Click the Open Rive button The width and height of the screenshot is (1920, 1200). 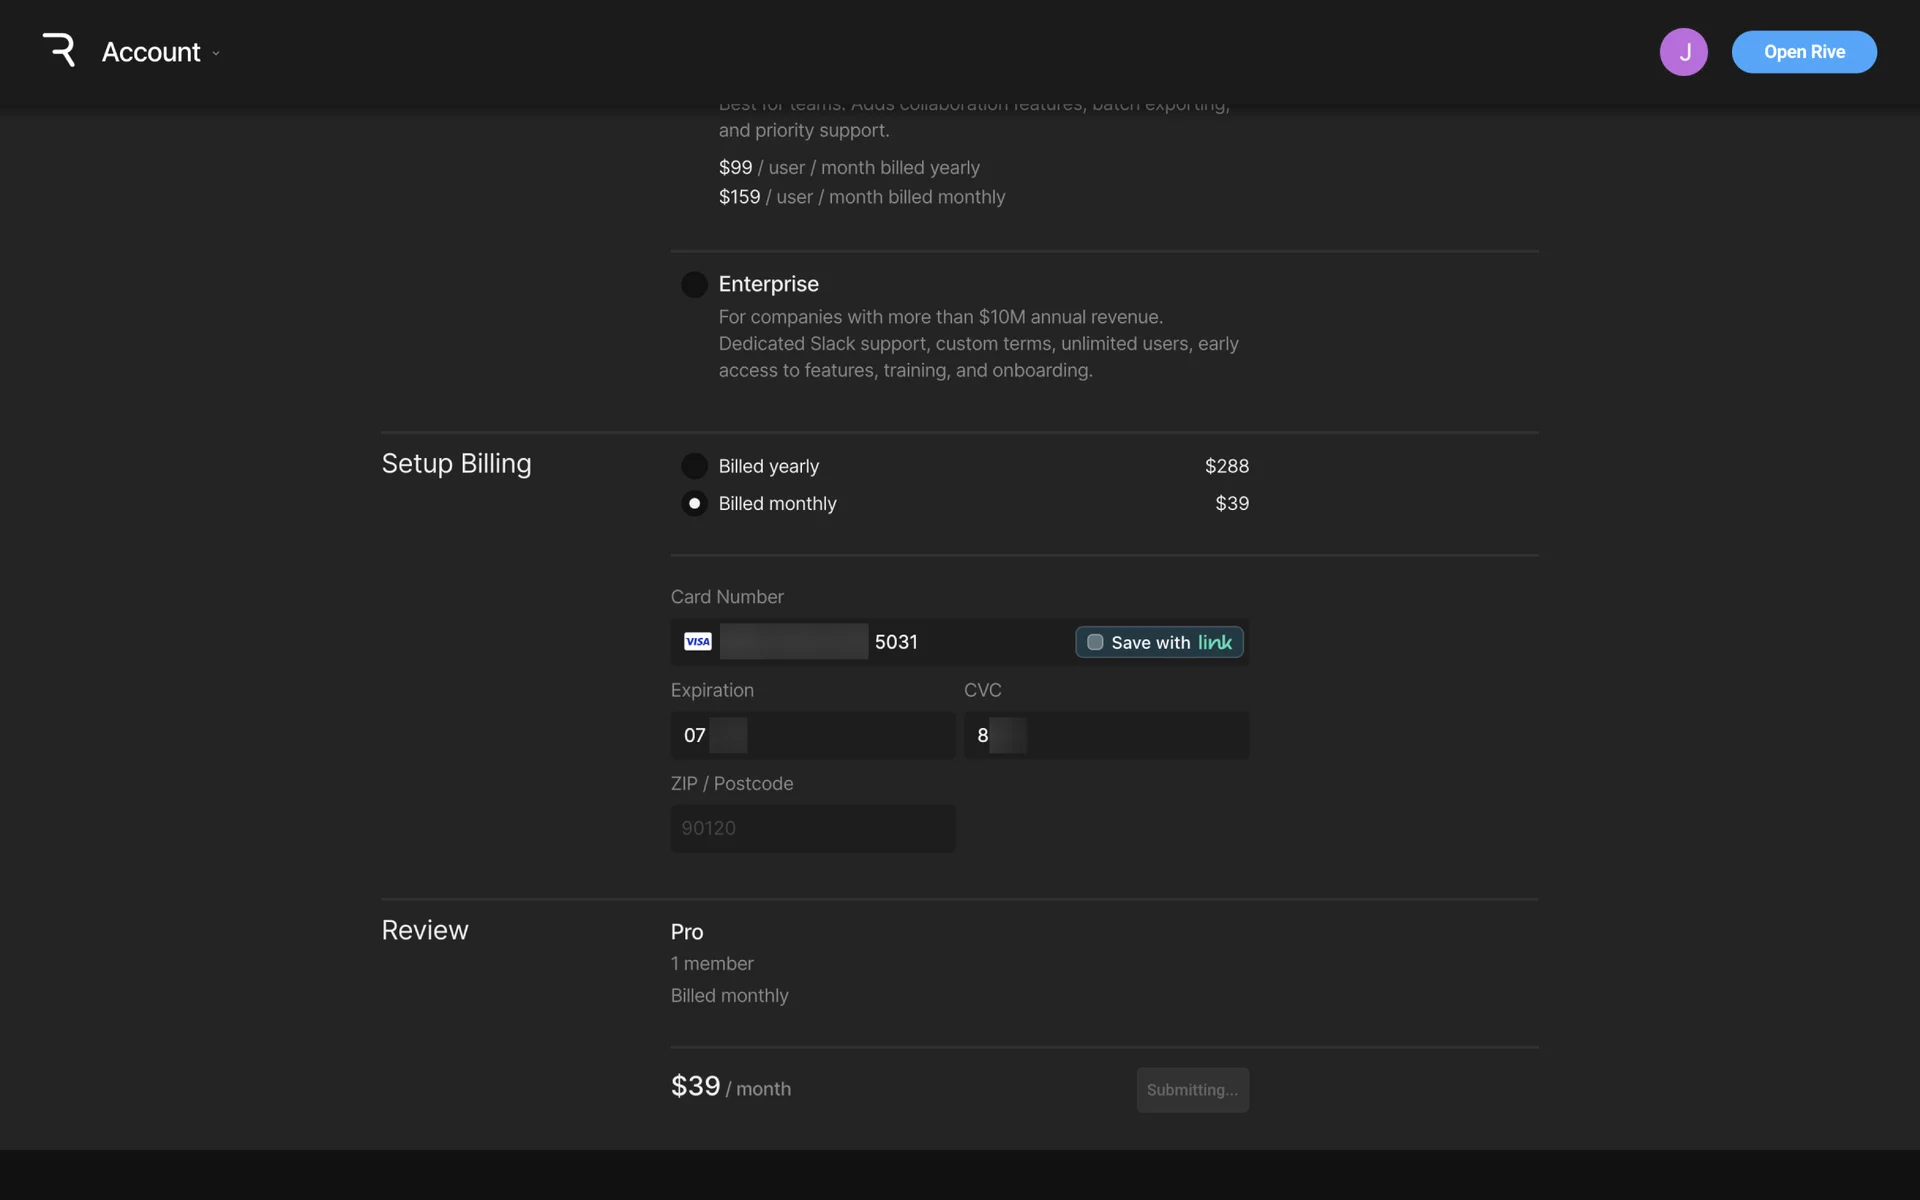pyautogui.click(x=1803, y=52)
